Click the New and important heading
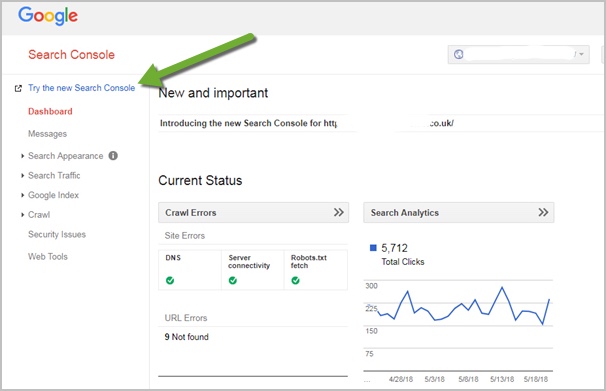The height and width of the screenshot is (391, 606). 213,93
